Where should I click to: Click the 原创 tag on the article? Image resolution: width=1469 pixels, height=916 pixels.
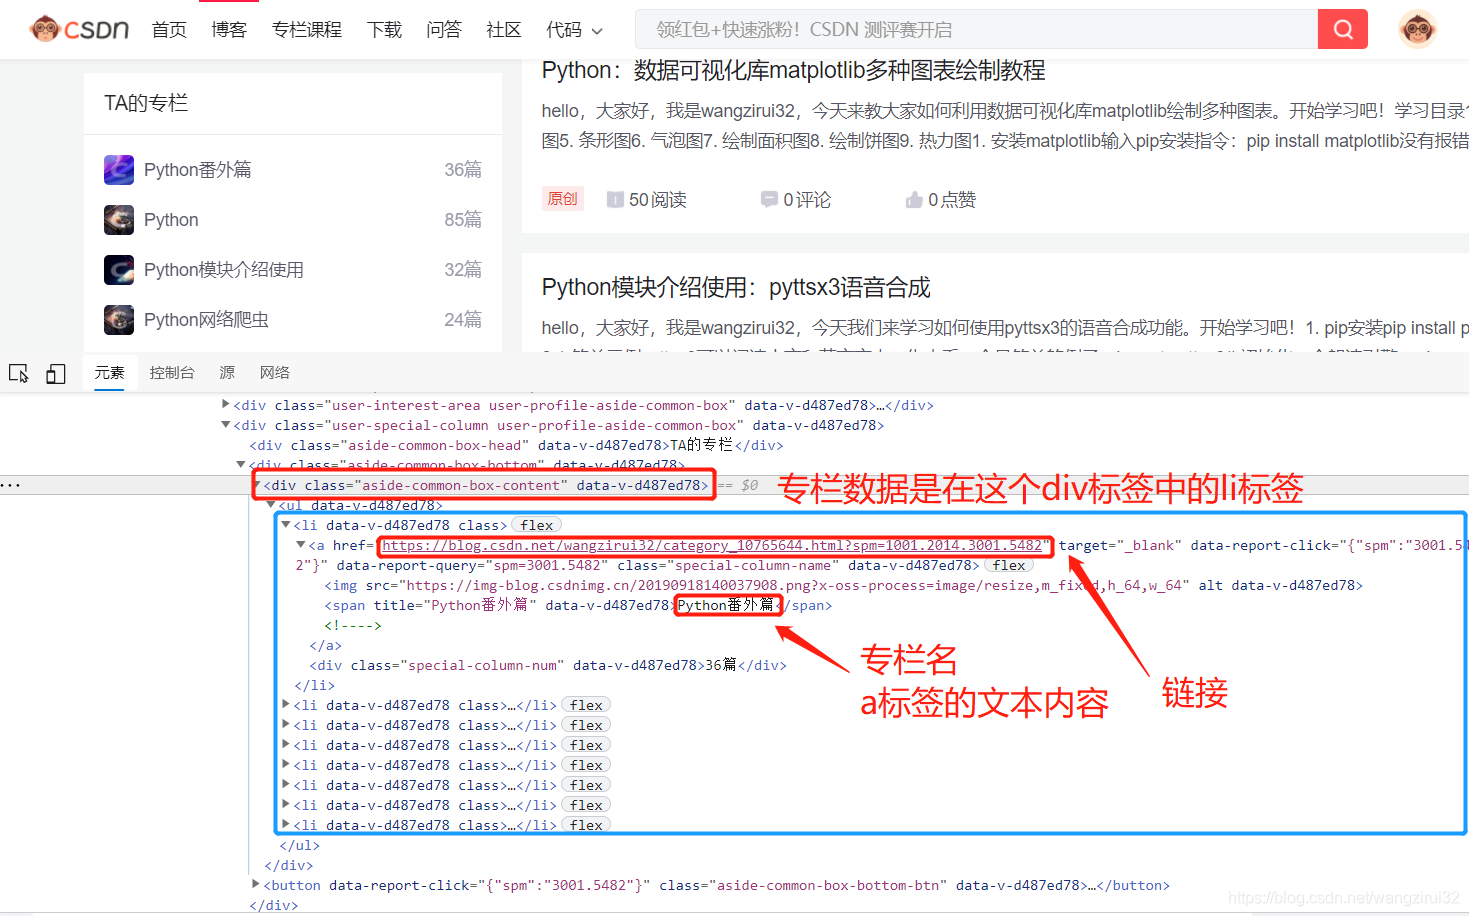pos(562,199)
